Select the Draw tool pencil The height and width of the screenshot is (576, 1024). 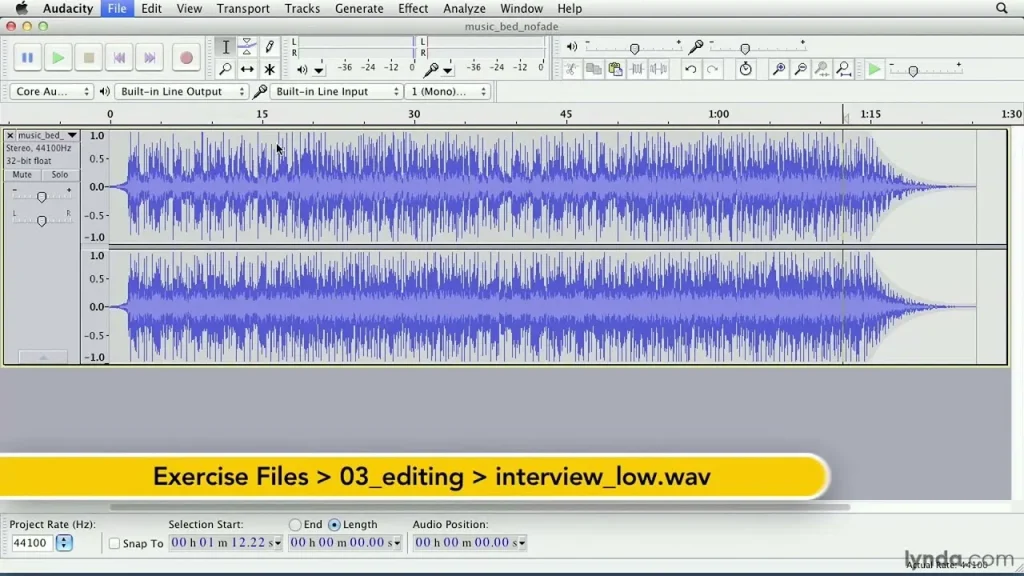tap(270, 46)
